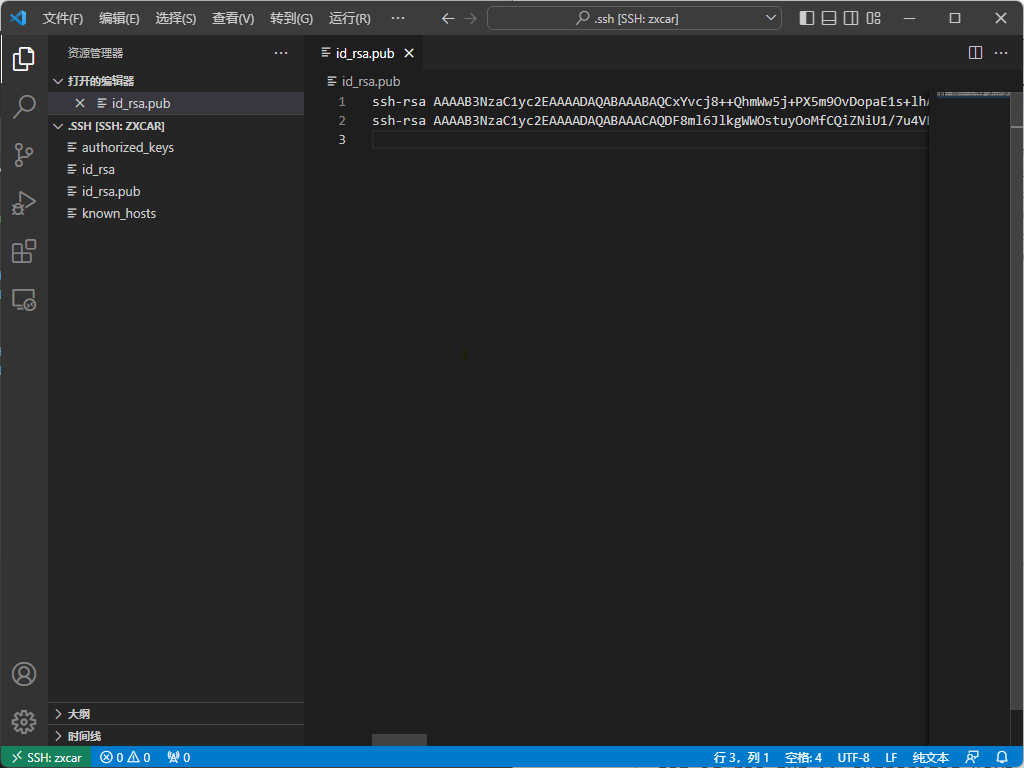
Task: Open the Manage gear settings
Action: click(24, 721)
